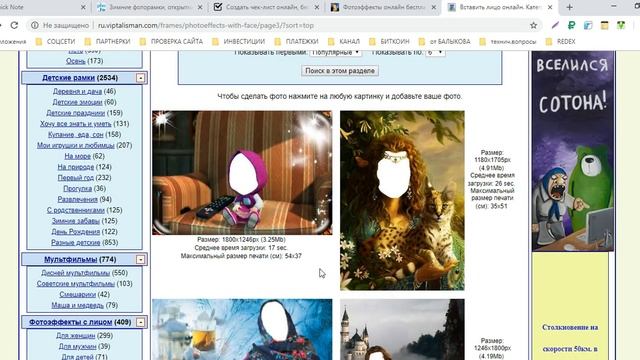Open the День Рождения link
Screen dimensions: 640x360
(76, 231)
